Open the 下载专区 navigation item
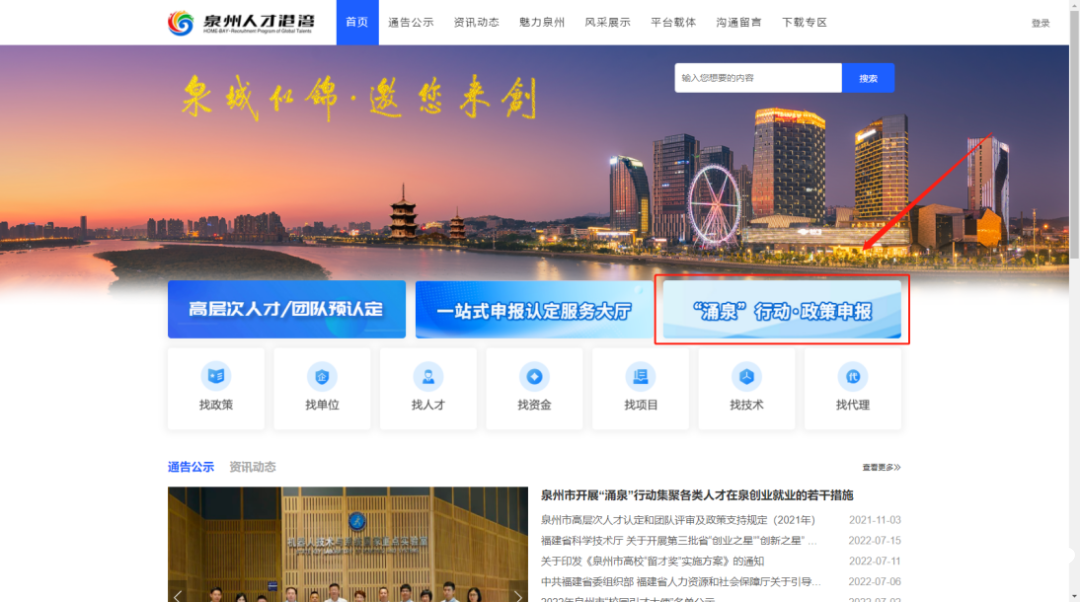The image size is (1080, 602). 804,22
